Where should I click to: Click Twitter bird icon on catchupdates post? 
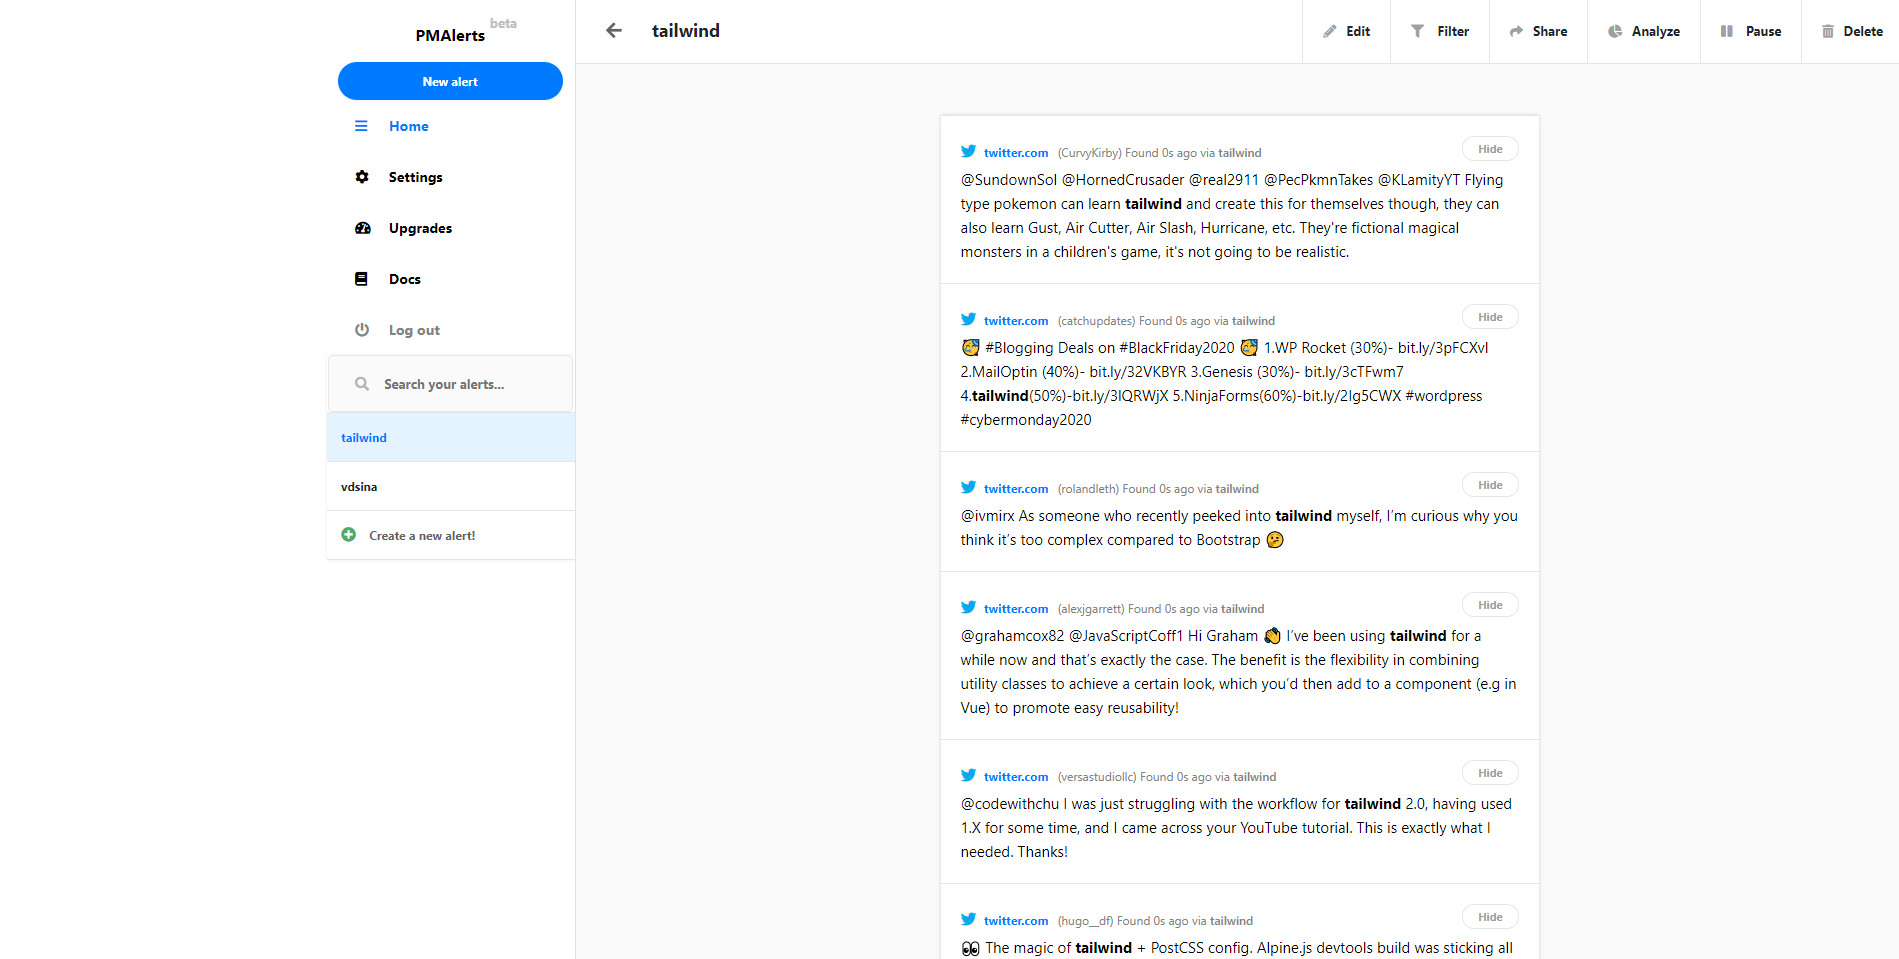click(969, 320)
